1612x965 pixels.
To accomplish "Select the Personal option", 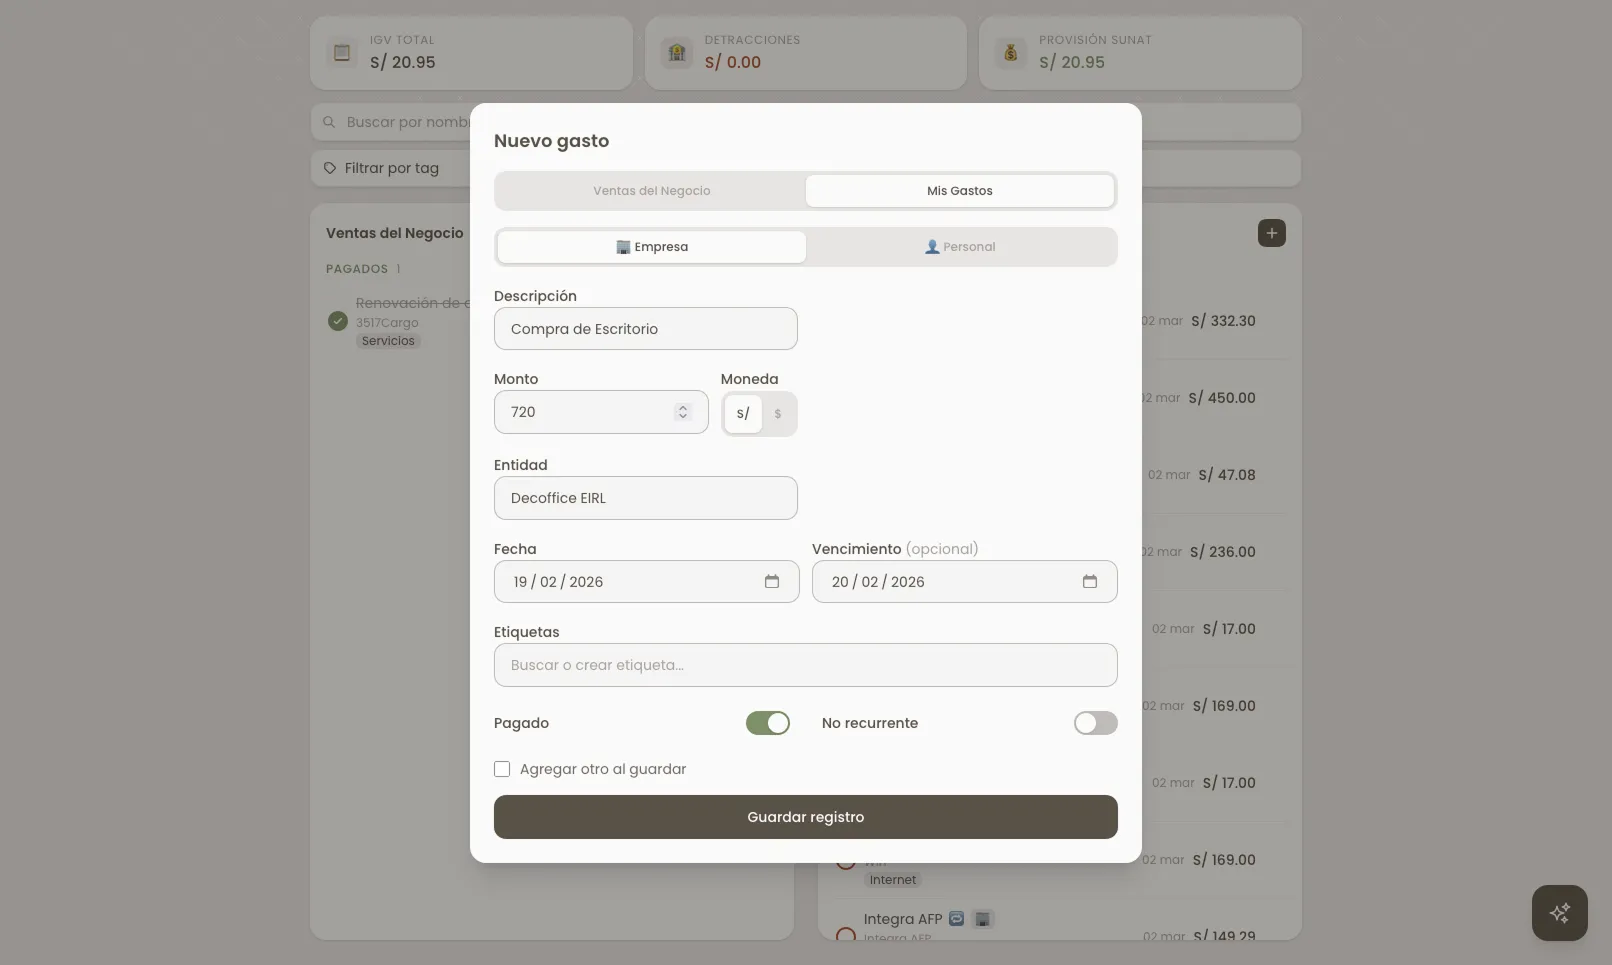I will pyautogui.click(x=960, y=246).
